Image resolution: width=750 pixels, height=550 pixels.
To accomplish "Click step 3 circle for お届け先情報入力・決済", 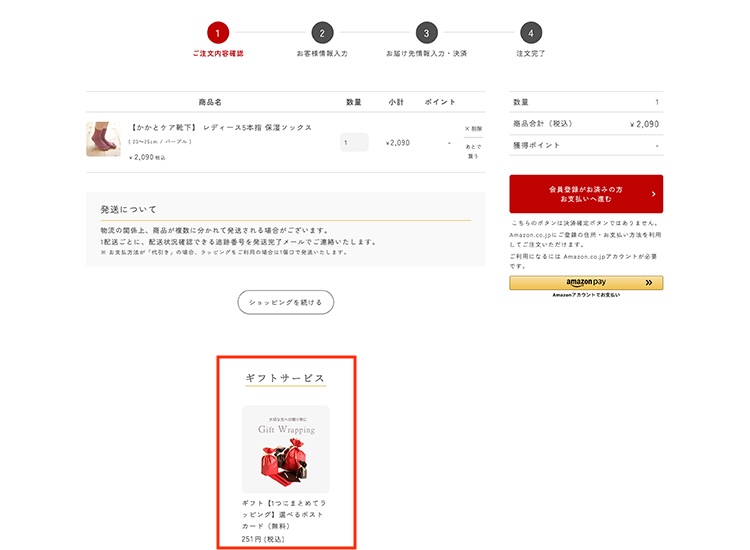I will [x=426, y=33].
